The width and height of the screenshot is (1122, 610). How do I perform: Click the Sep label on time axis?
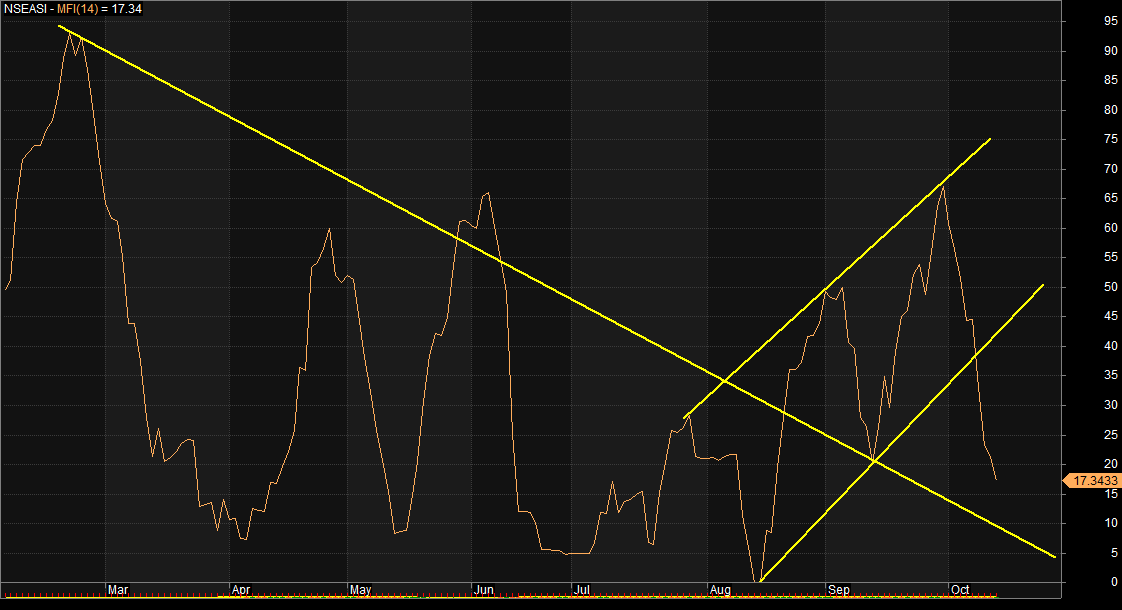[839, 590]
